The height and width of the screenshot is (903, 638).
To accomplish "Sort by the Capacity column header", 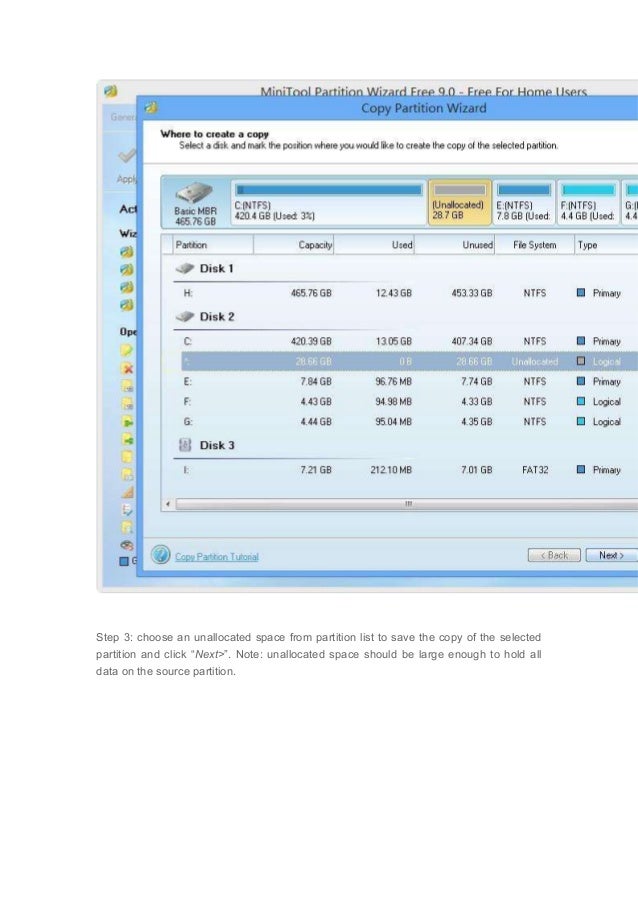I will coord(294,245).
